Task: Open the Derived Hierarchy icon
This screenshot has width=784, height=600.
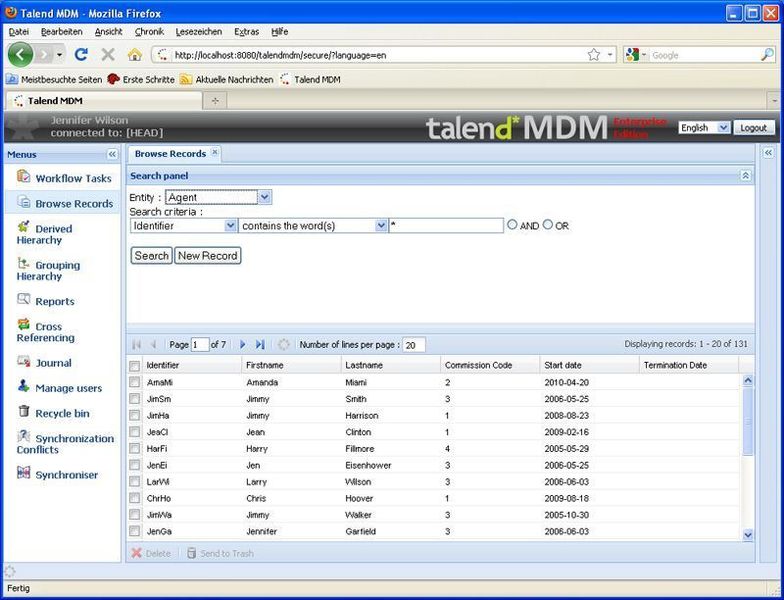Action: tap(24, 226)
